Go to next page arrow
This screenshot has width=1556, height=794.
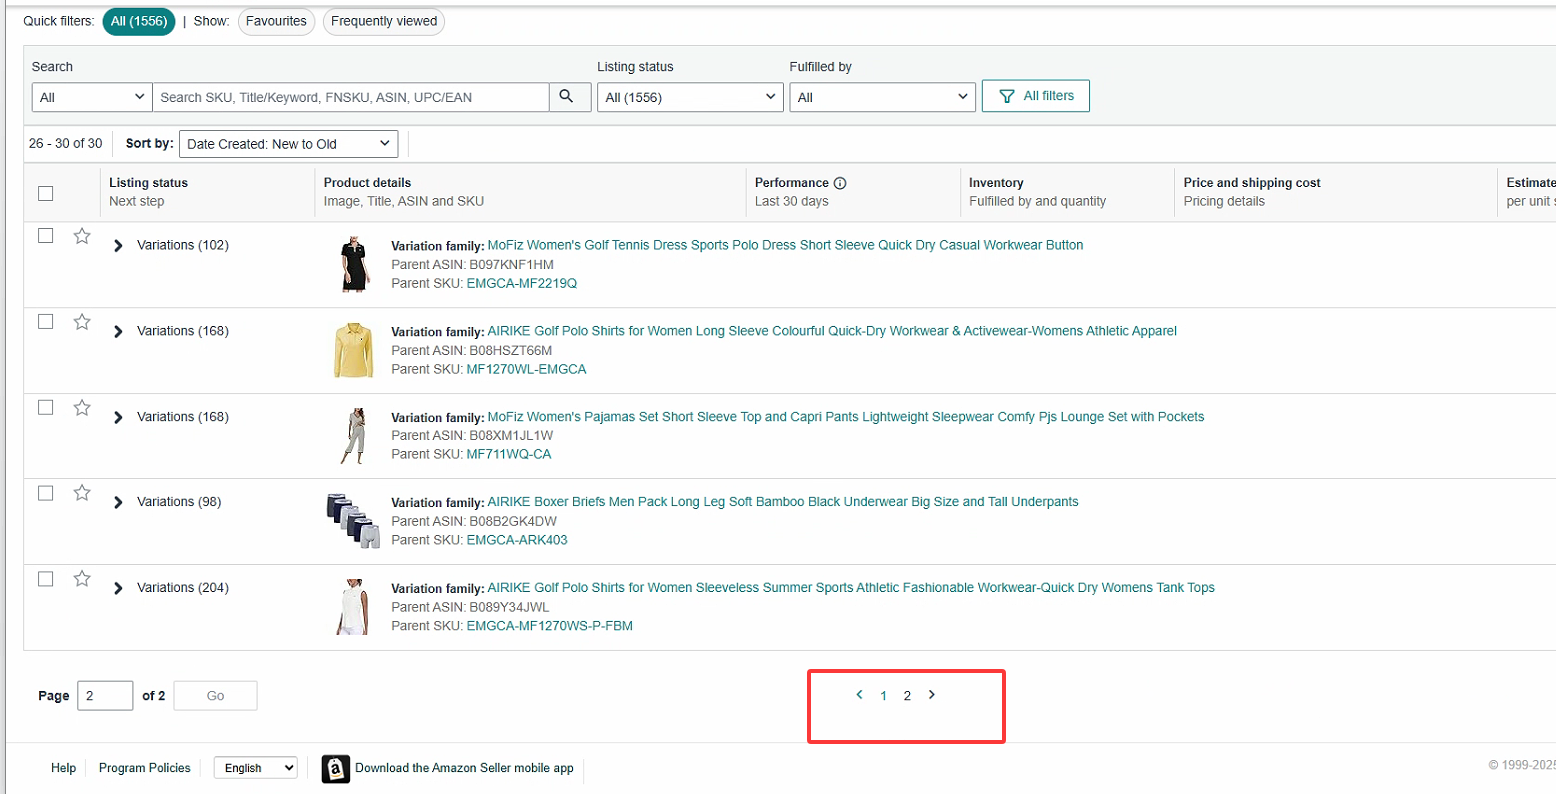tap(932, 695)
